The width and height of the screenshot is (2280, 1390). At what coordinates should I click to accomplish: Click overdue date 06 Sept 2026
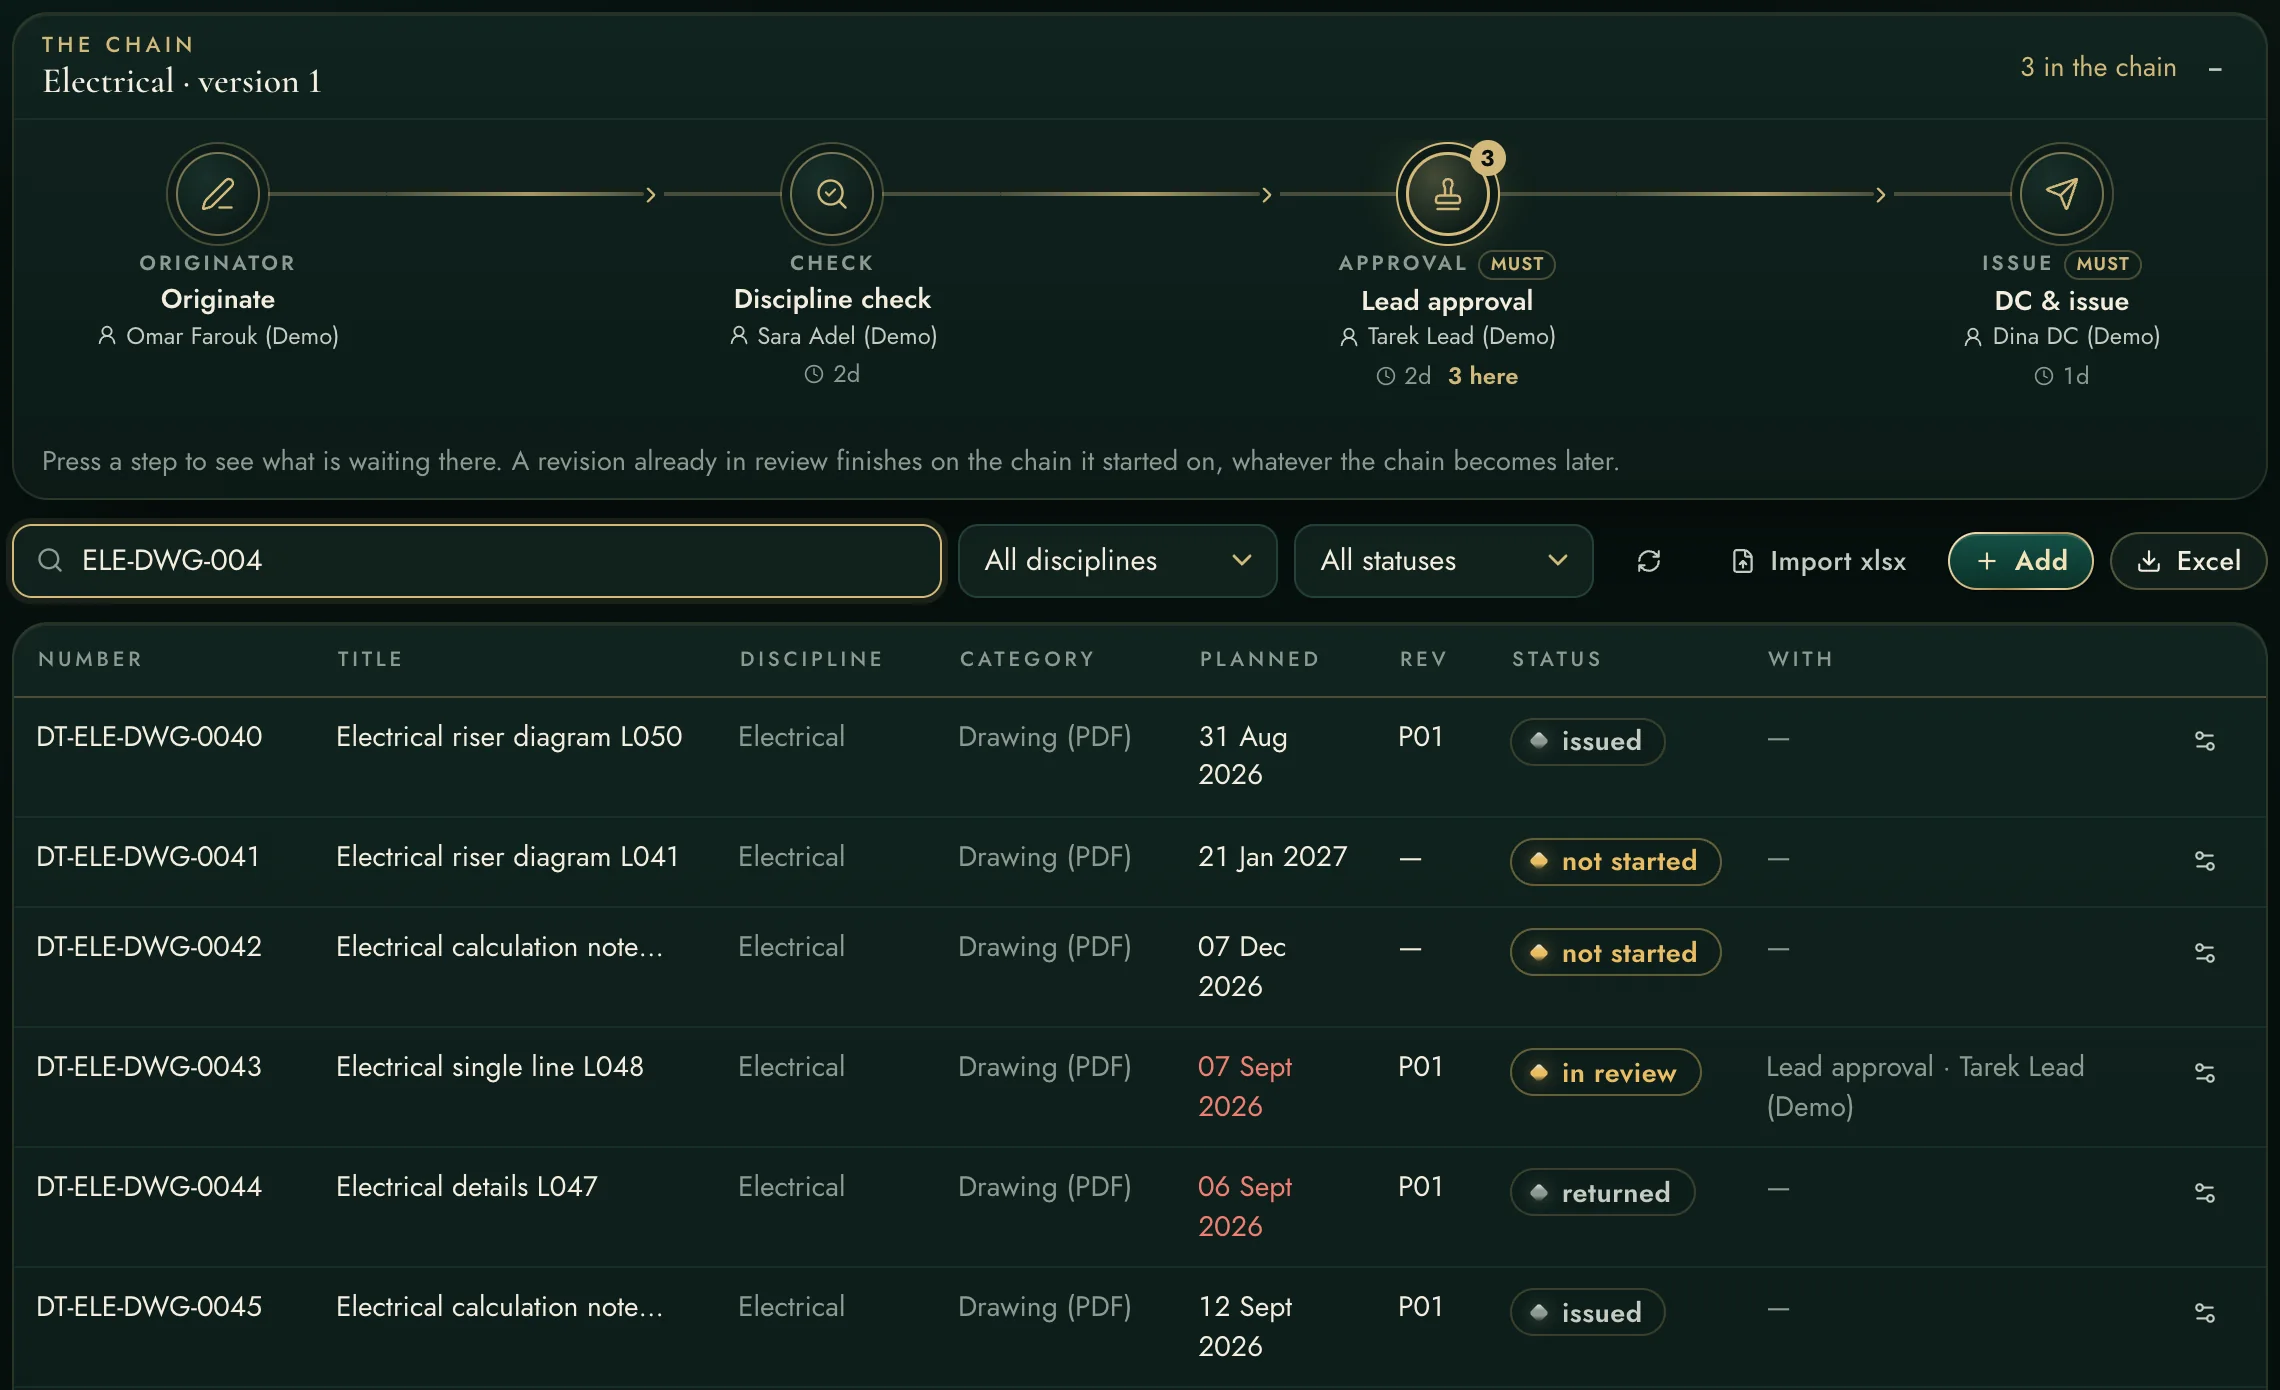(1245, 1207)
